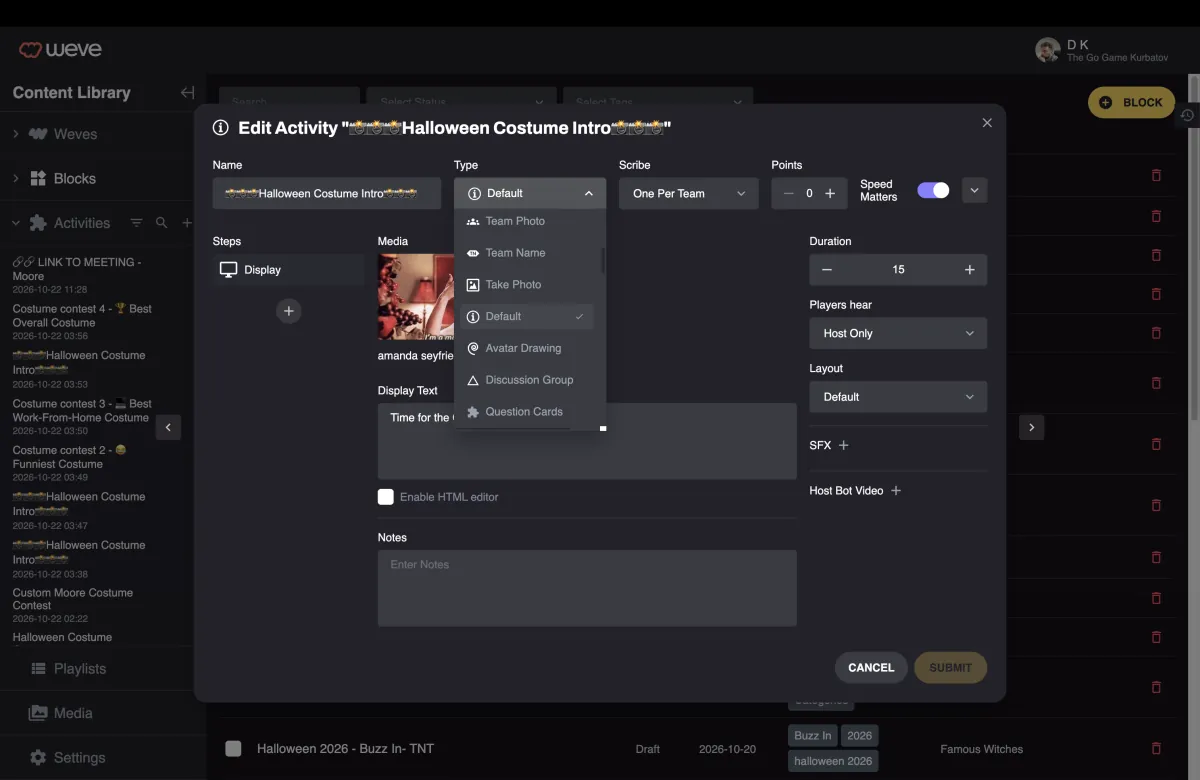The image size is (1200, 780).
Task: Expand the Blocks tree section
Action: coord(16,179)
